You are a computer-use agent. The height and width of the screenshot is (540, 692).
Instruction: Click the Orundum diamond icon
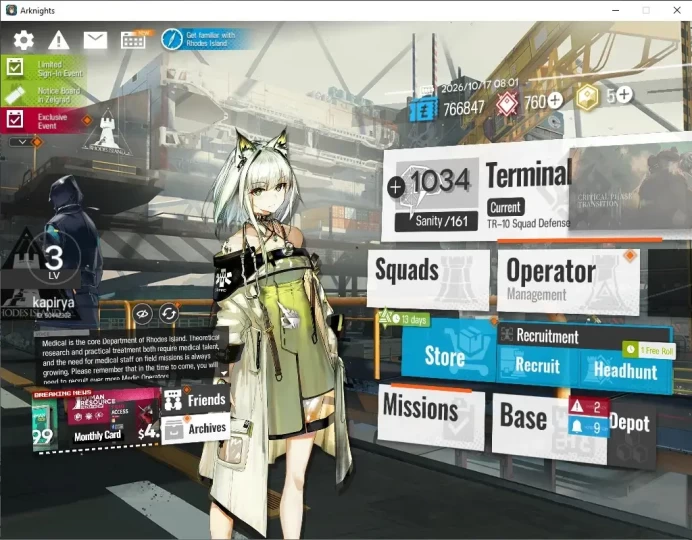click(508, 105)
